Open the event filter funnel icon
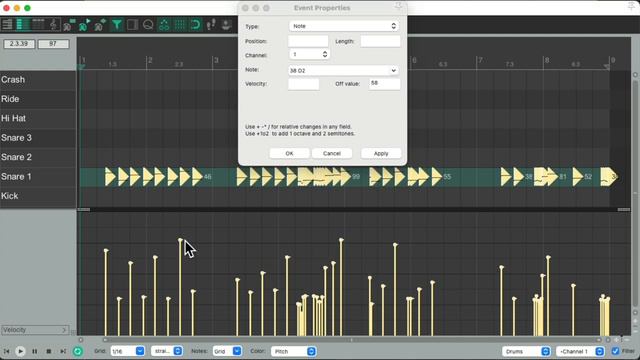The width and height of the screenshot is (640, 360). [x=117, y=25]
